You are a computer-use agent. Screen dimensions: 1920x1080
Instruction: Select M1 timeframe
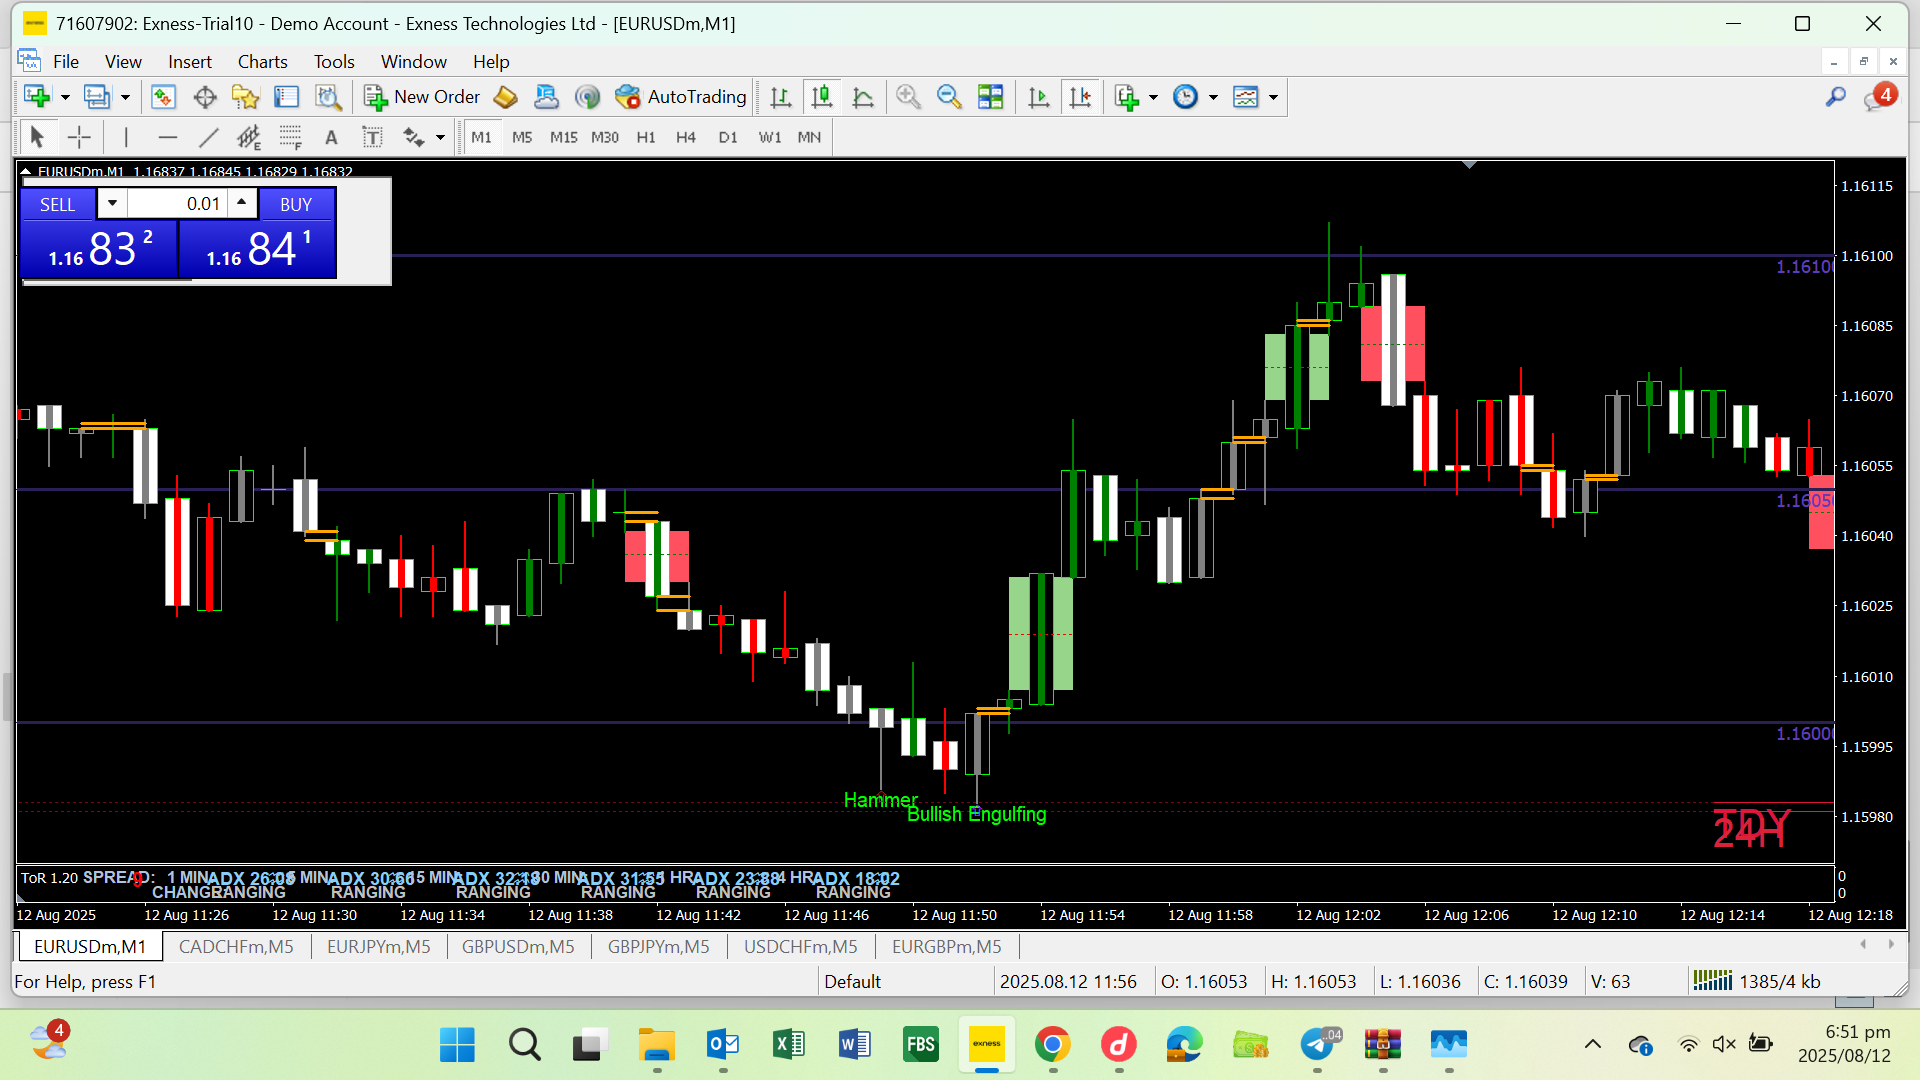[x=481, y=137]
